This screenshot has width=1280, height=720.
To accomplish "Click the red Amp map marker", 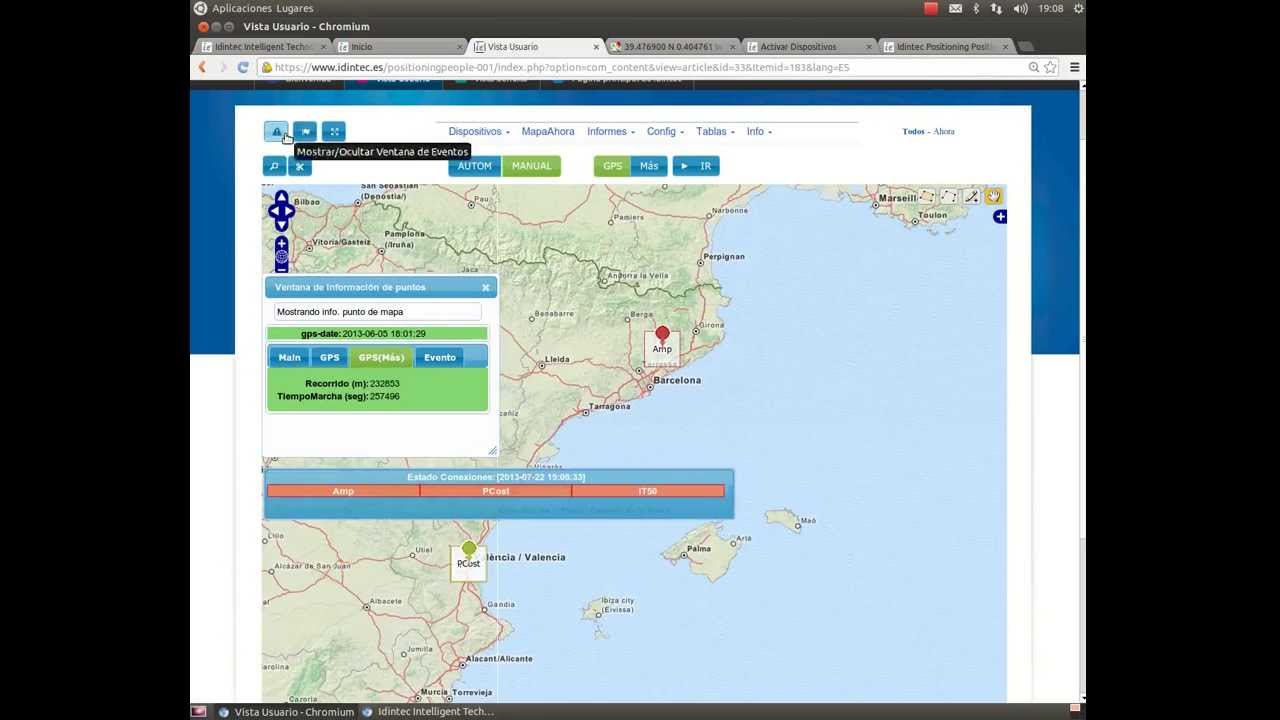I will [x=662, y=333].
